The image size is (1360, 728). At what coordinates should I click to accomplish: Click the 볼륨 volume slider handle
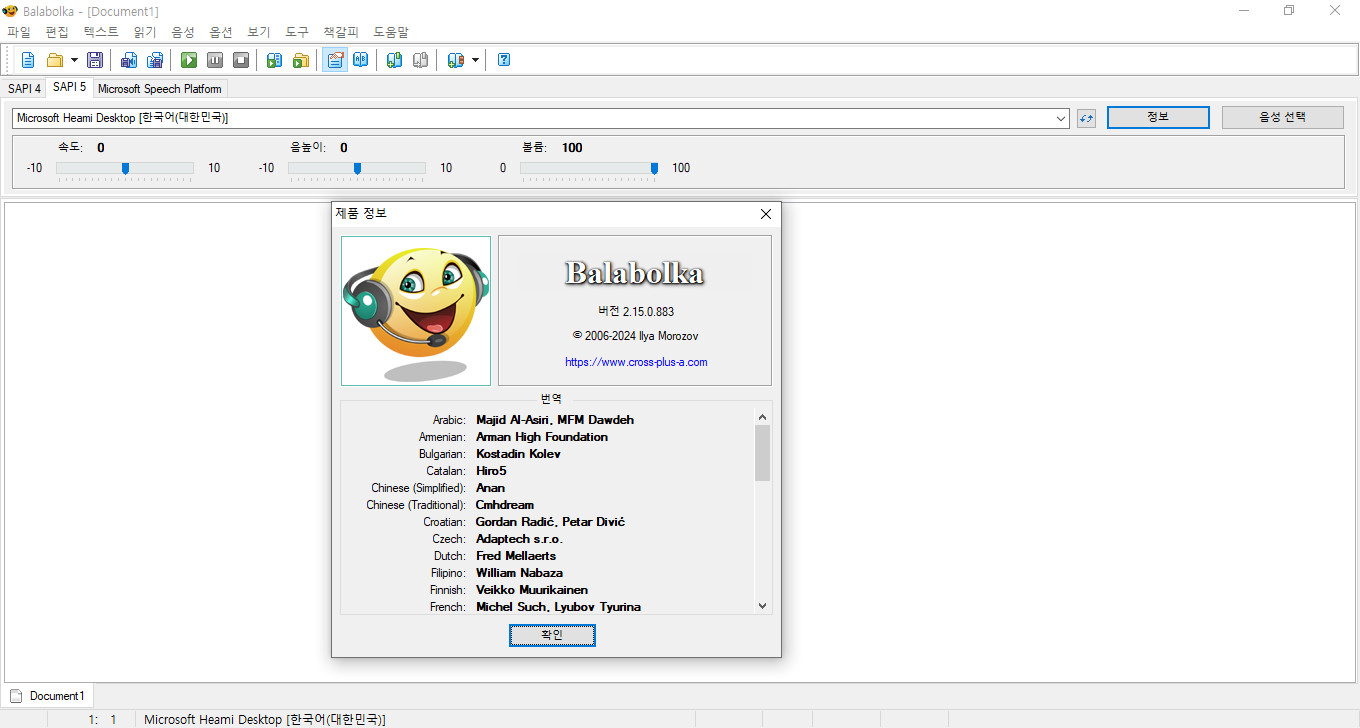tap(654, 169)
